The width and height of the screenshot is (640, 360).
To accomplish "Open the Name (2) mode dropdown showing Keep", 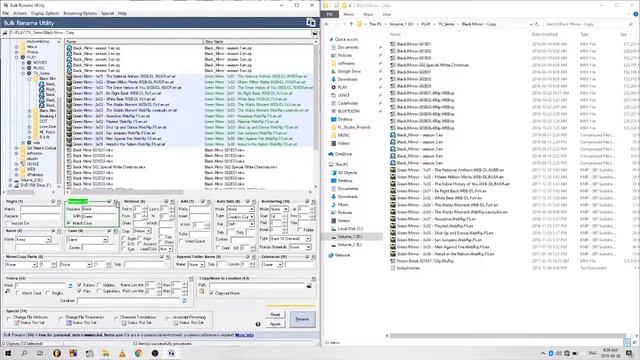I will (33, 240).
